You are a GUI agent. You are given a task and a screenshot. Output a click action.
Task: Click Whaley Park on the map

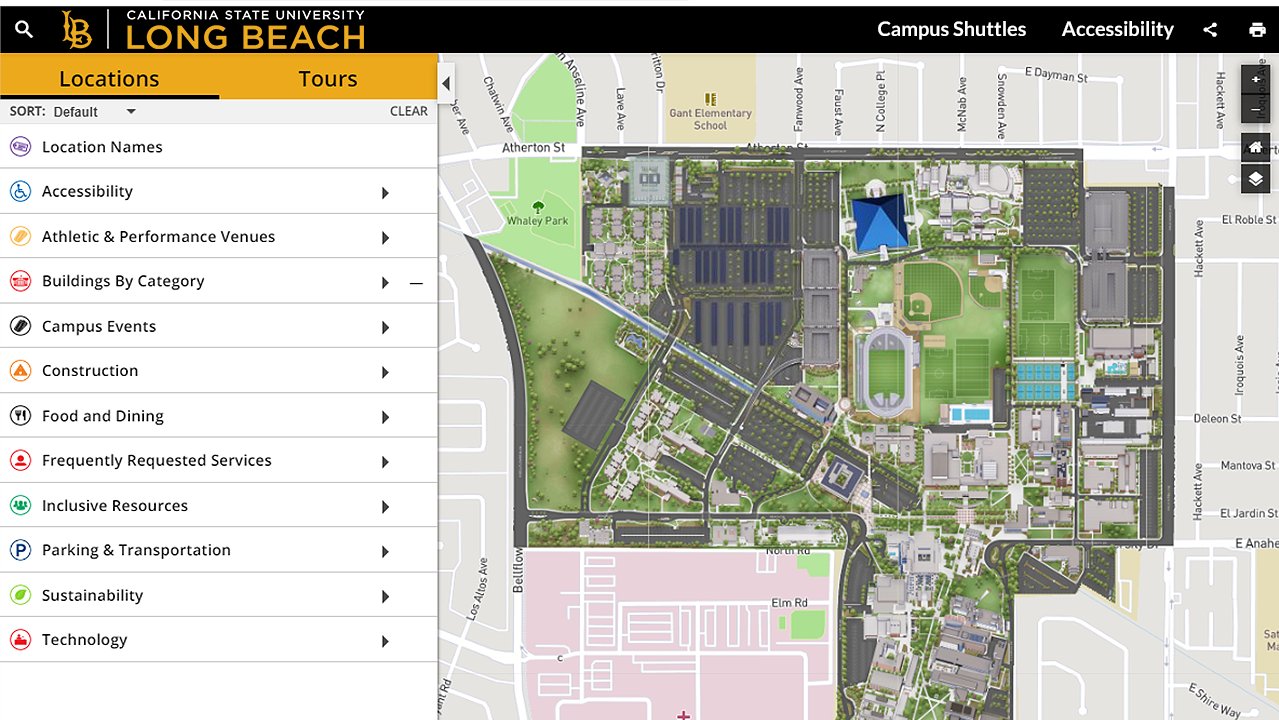(537, 220)
